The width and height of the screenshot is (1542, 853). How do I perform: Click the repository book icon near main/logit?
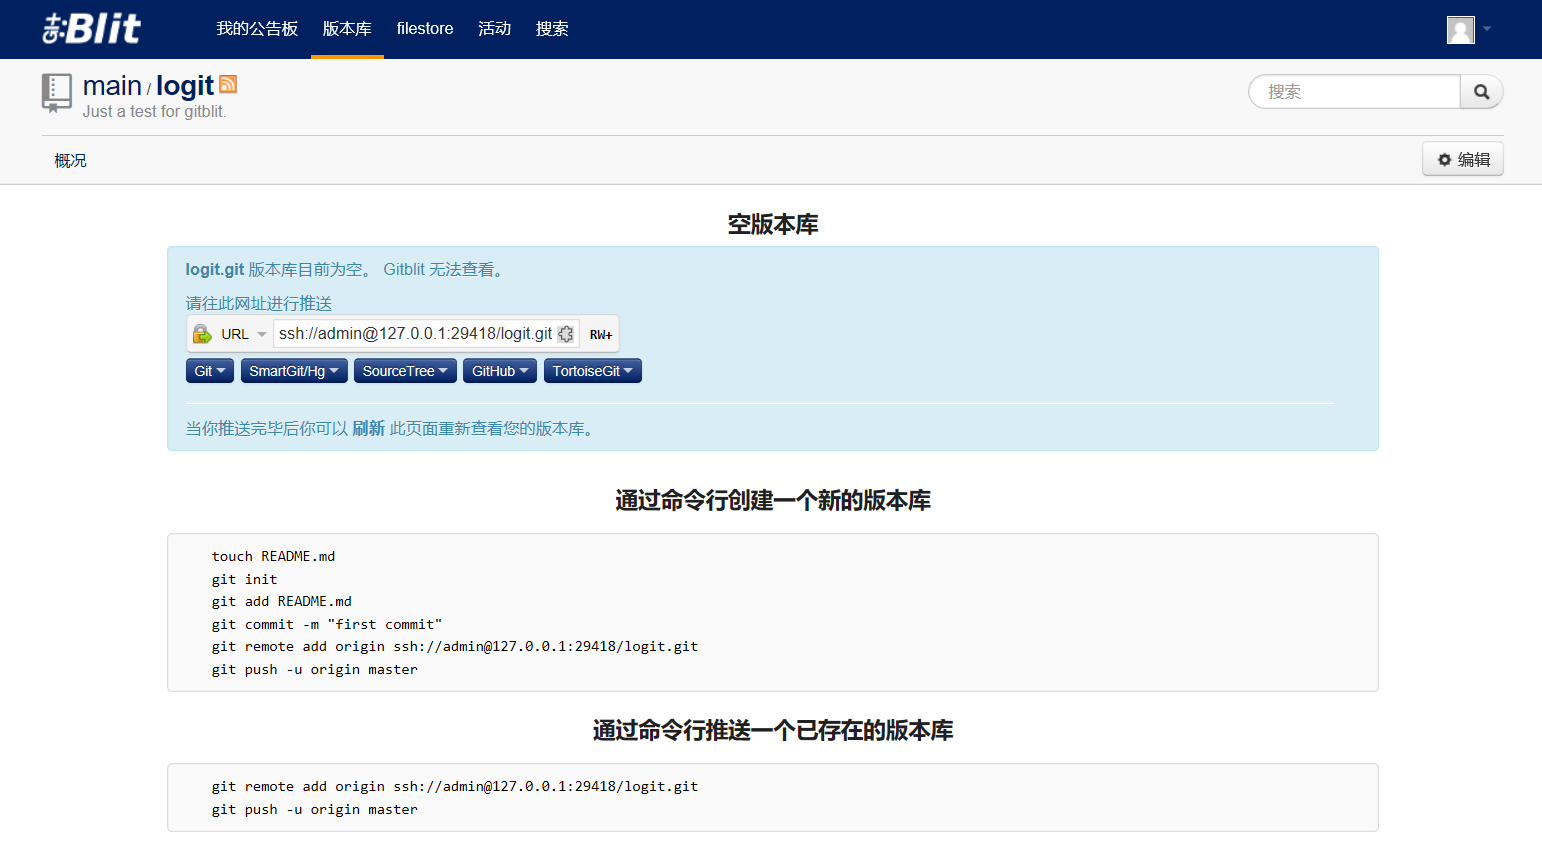[x=57, y=93]
